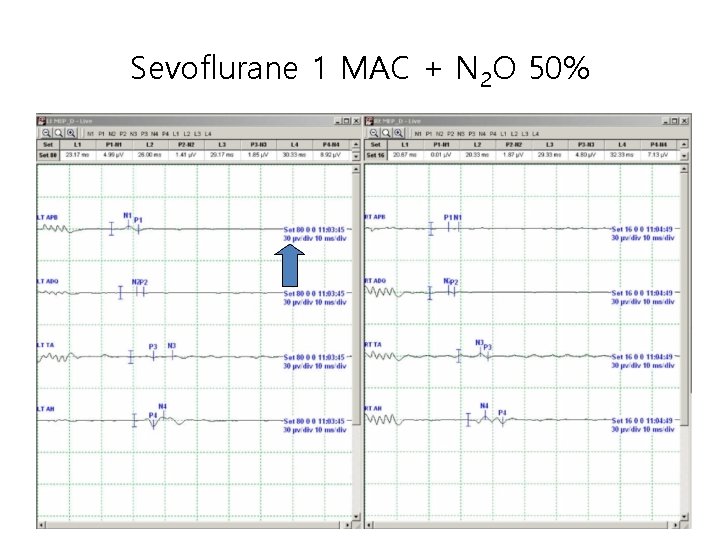Click the Lt MEP waveform vertical scroll-up arrow

coord(356,169)
